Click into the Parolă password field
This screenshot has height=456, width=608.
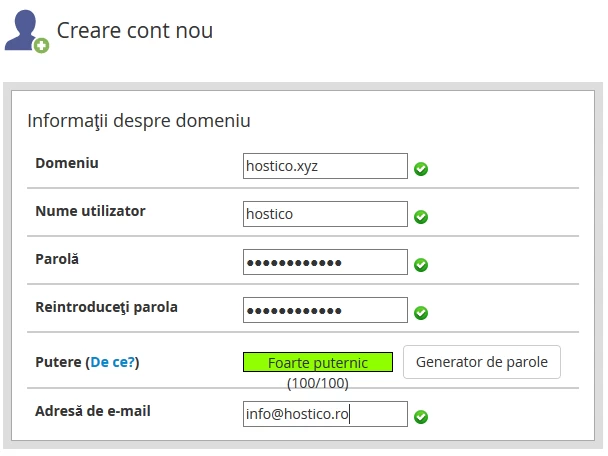pyautogui.click(x=325, y=262)
